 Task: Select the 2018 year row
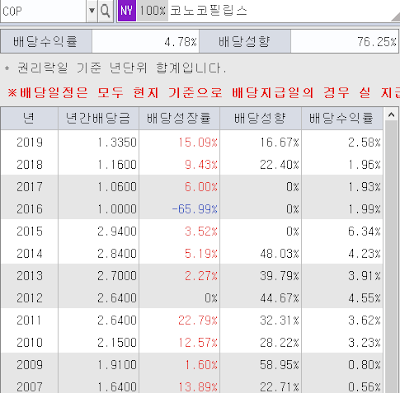point(192,164)
